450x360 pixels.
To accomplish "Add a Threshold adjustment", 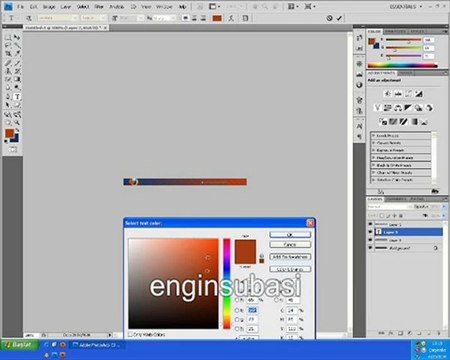I will (404, 122).
